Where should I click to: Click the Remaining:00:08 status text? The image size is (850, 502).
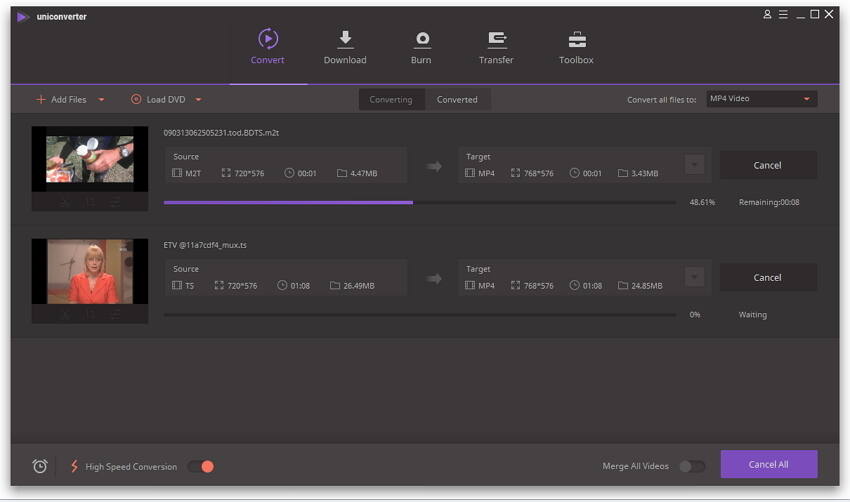(769, 202)
